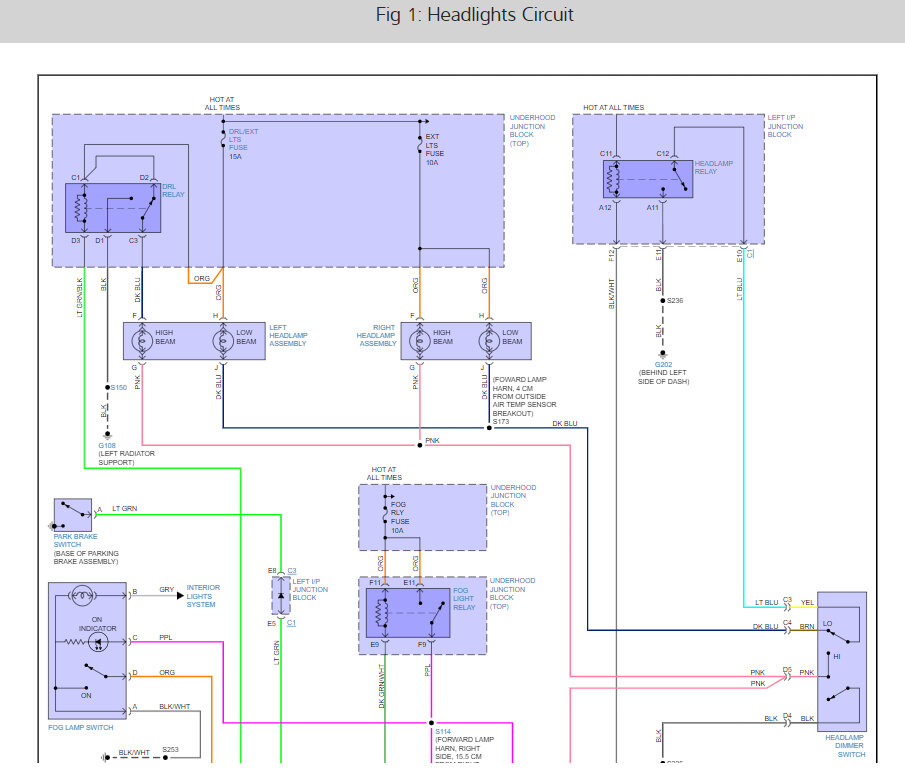
Task: Click the ON indicator LED symbol
Action: tap(98, 642)
